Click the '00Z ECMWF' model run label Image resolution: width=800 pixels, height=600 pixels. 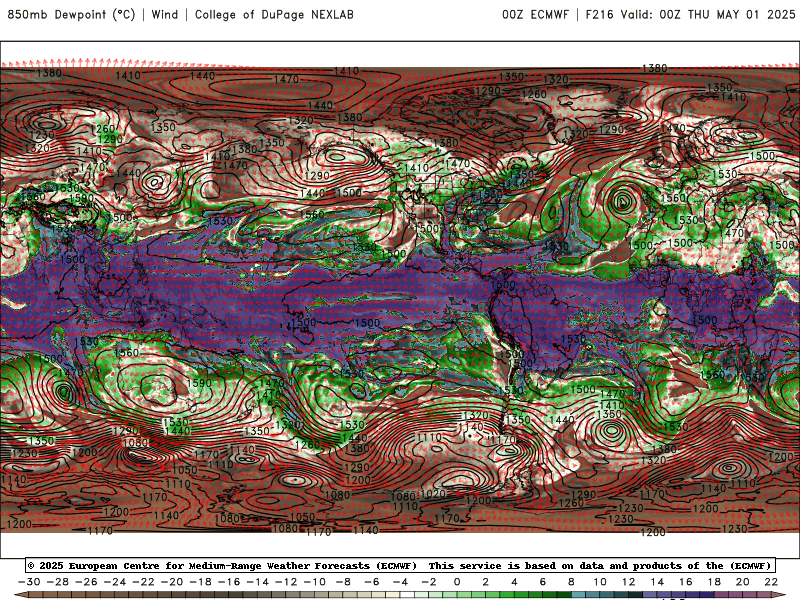click(535, 14)
